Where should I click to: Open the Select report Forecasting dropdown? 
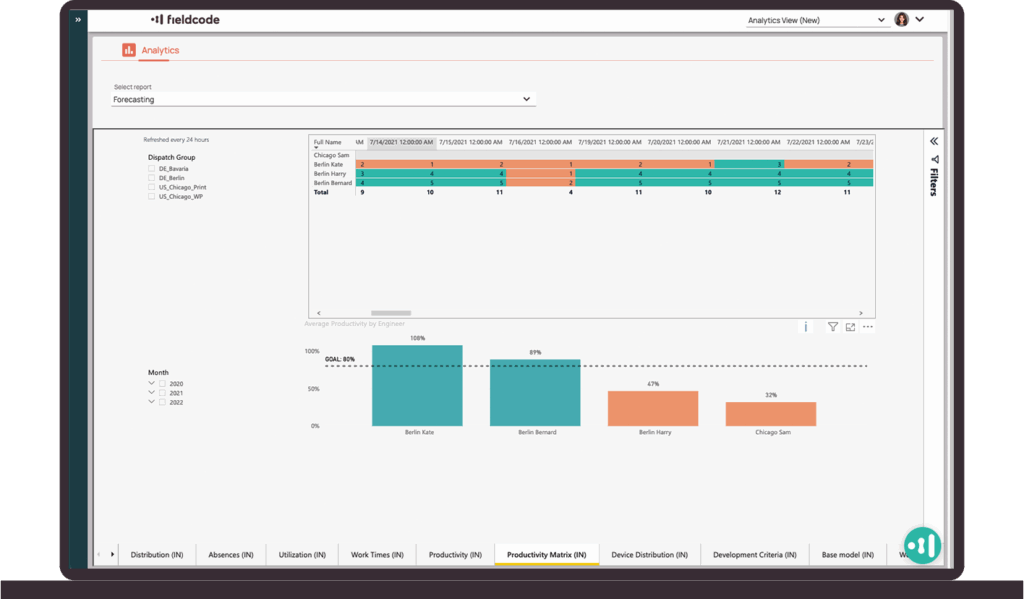(322, 100)
